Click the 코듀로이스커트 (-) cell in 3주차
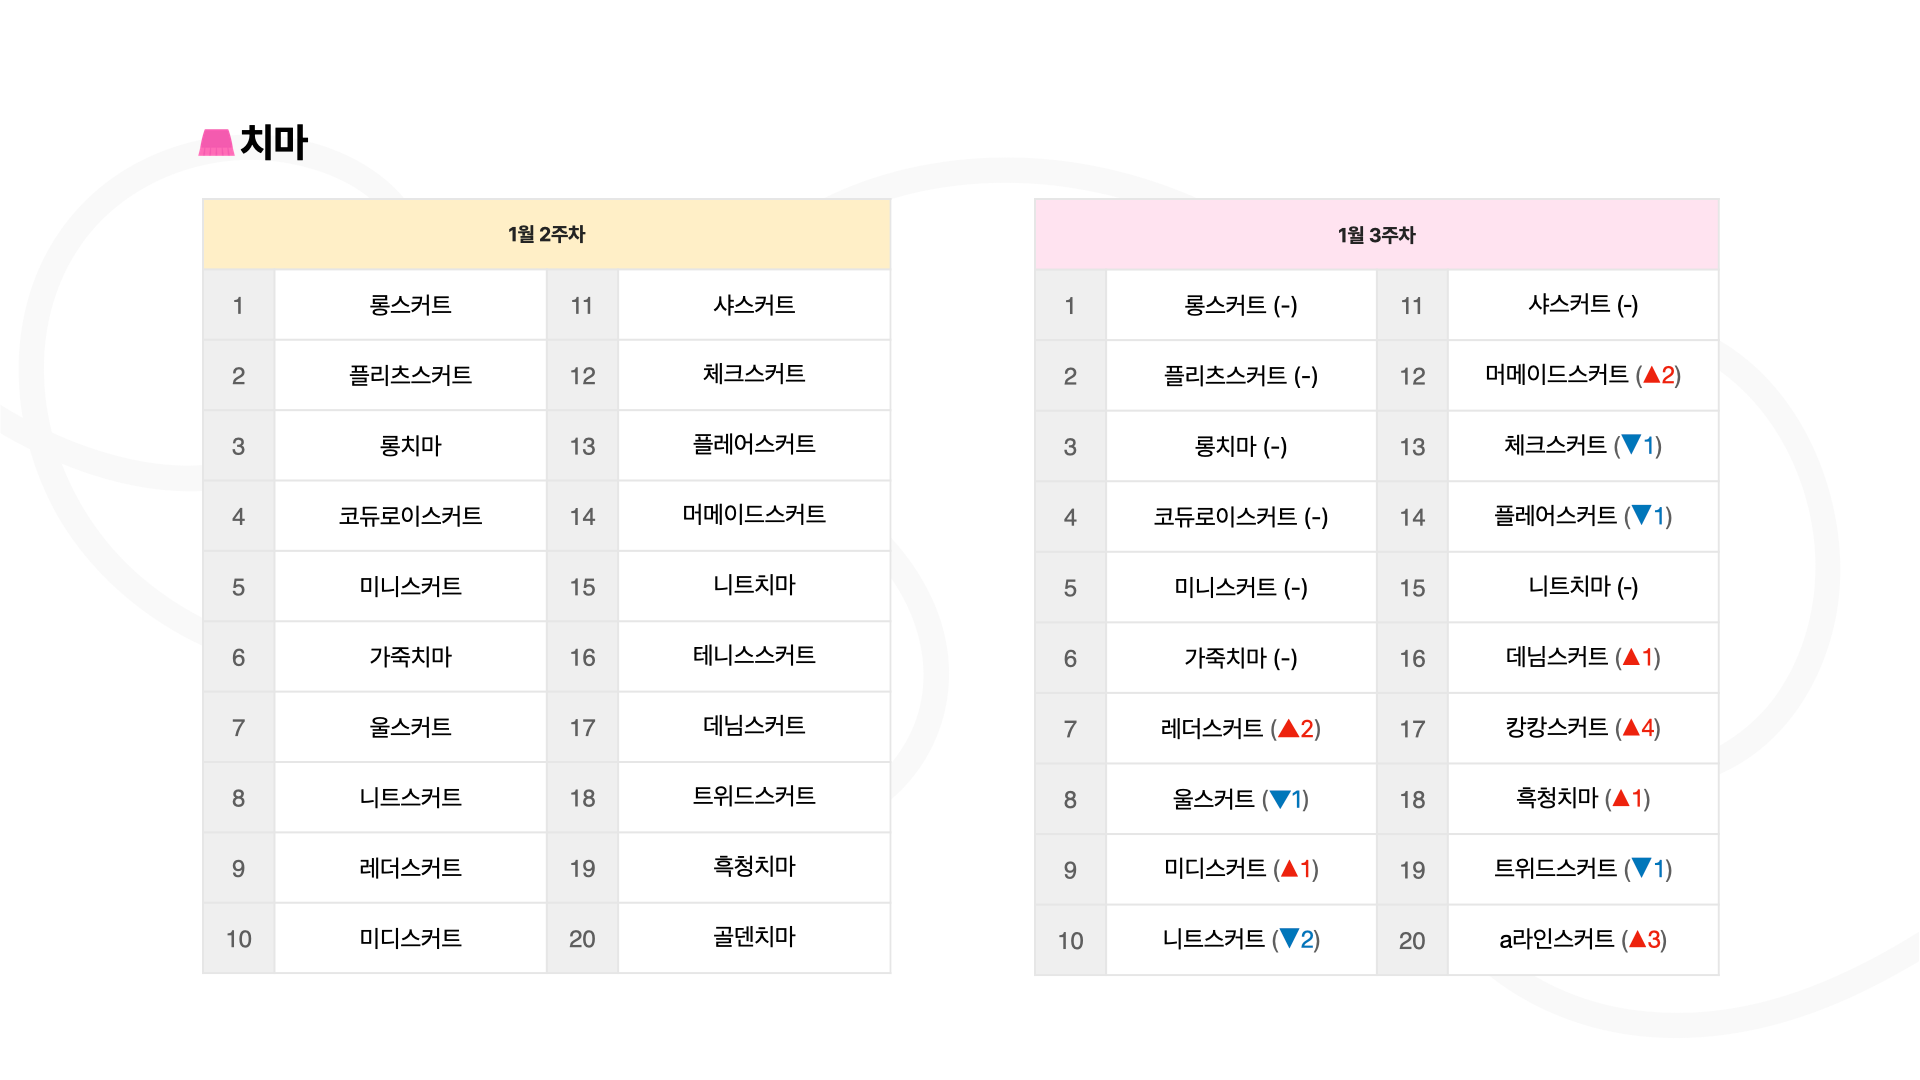Viewport: 1920px width, 1080px height. click(1241, 517)
